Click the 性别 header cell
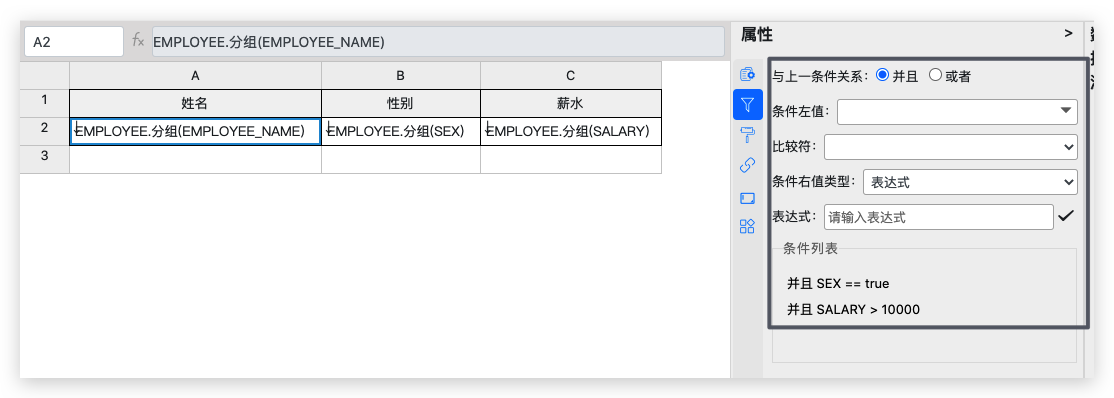The height and width of the screenshot is (398, 1114). coord(401,103)
